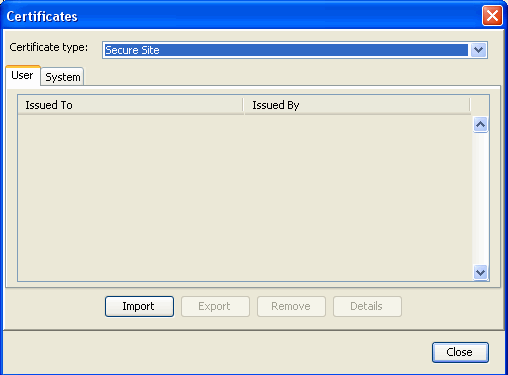
Task: Click the scrollbar down arrow
Action: [x=480, y=272]
